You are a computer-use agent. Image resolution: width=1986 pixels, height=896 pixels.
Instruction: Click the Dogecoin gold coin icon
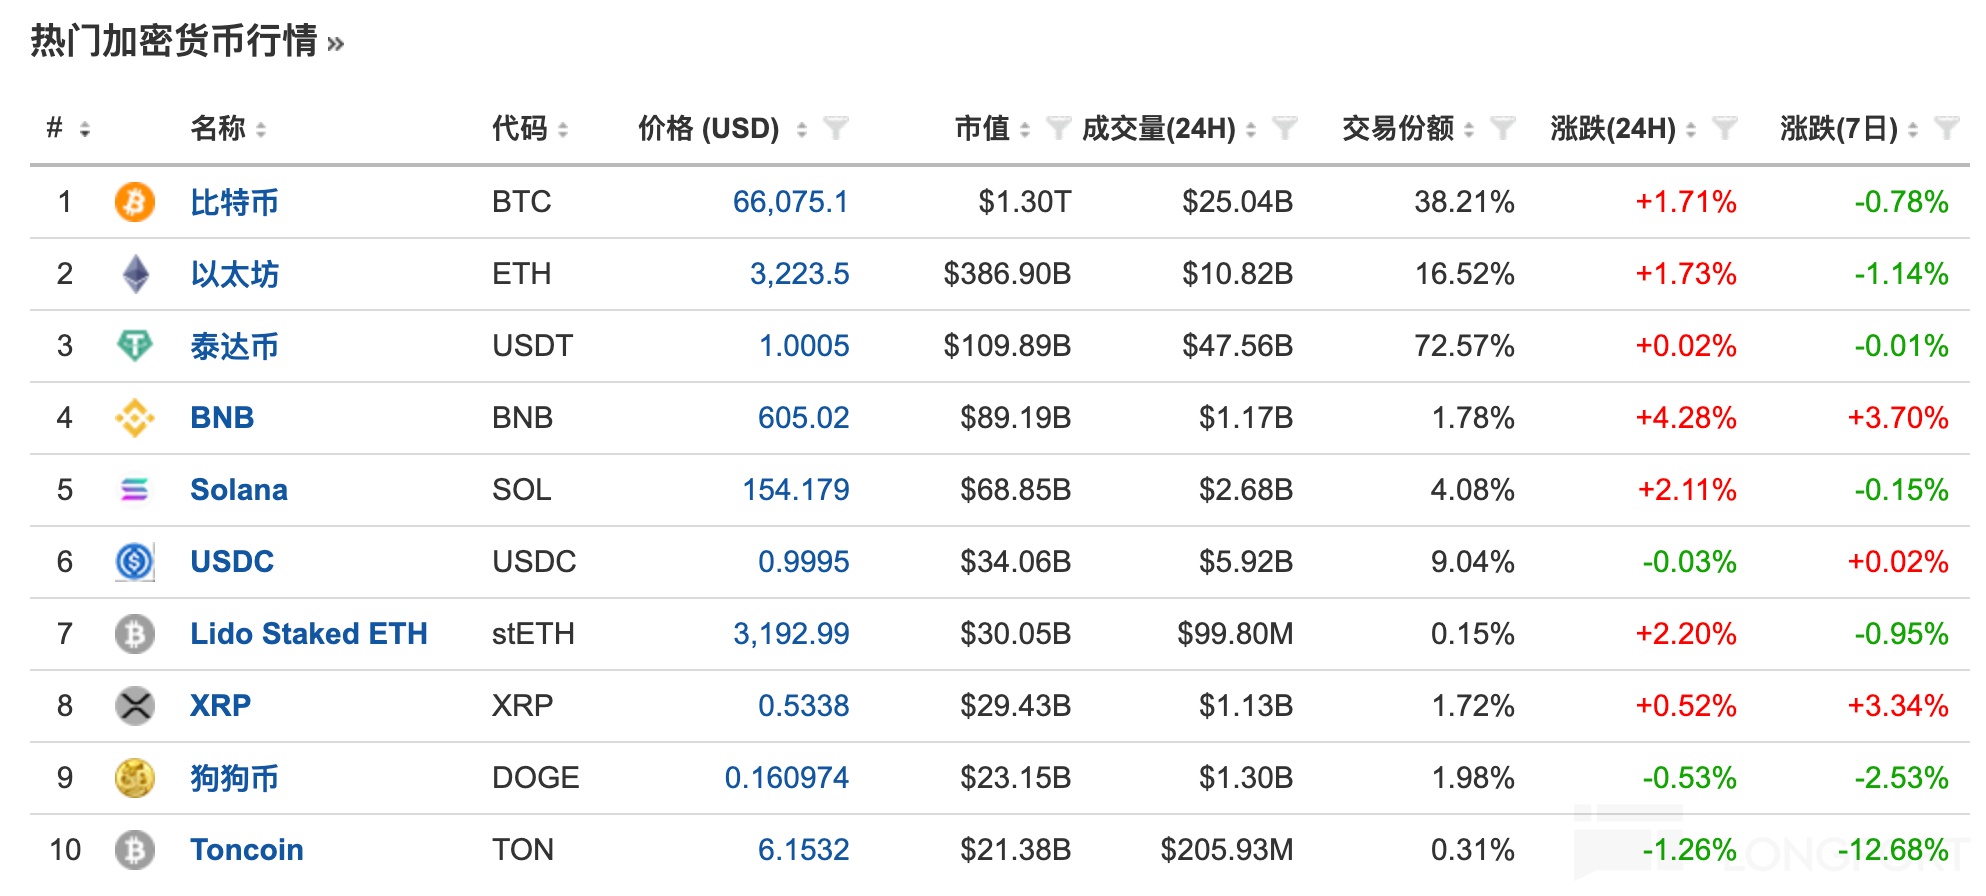pyautogui.click(x=134, y=778)
